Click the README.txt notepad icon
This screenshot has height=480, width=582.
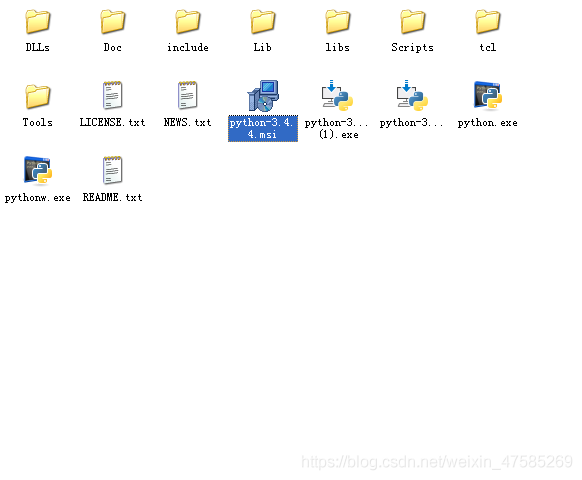[112, 170]
